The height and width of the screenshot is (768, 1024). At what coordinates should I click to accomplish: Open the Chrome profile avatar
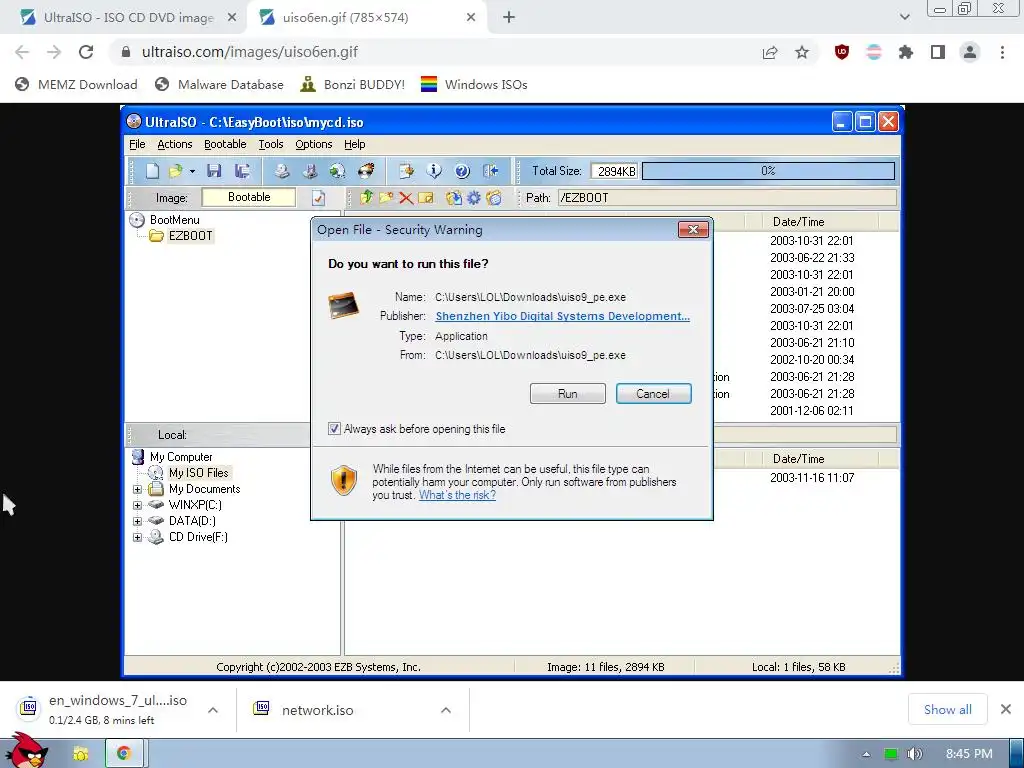[x=970, y=52]
